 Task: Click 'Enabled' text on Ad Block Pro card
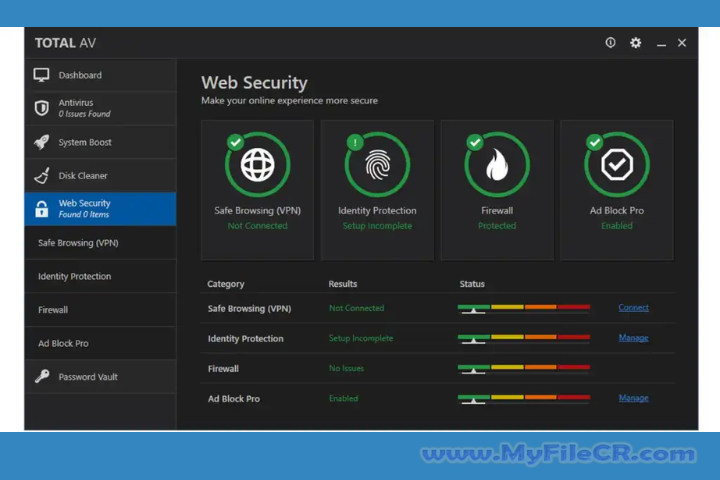617,226
